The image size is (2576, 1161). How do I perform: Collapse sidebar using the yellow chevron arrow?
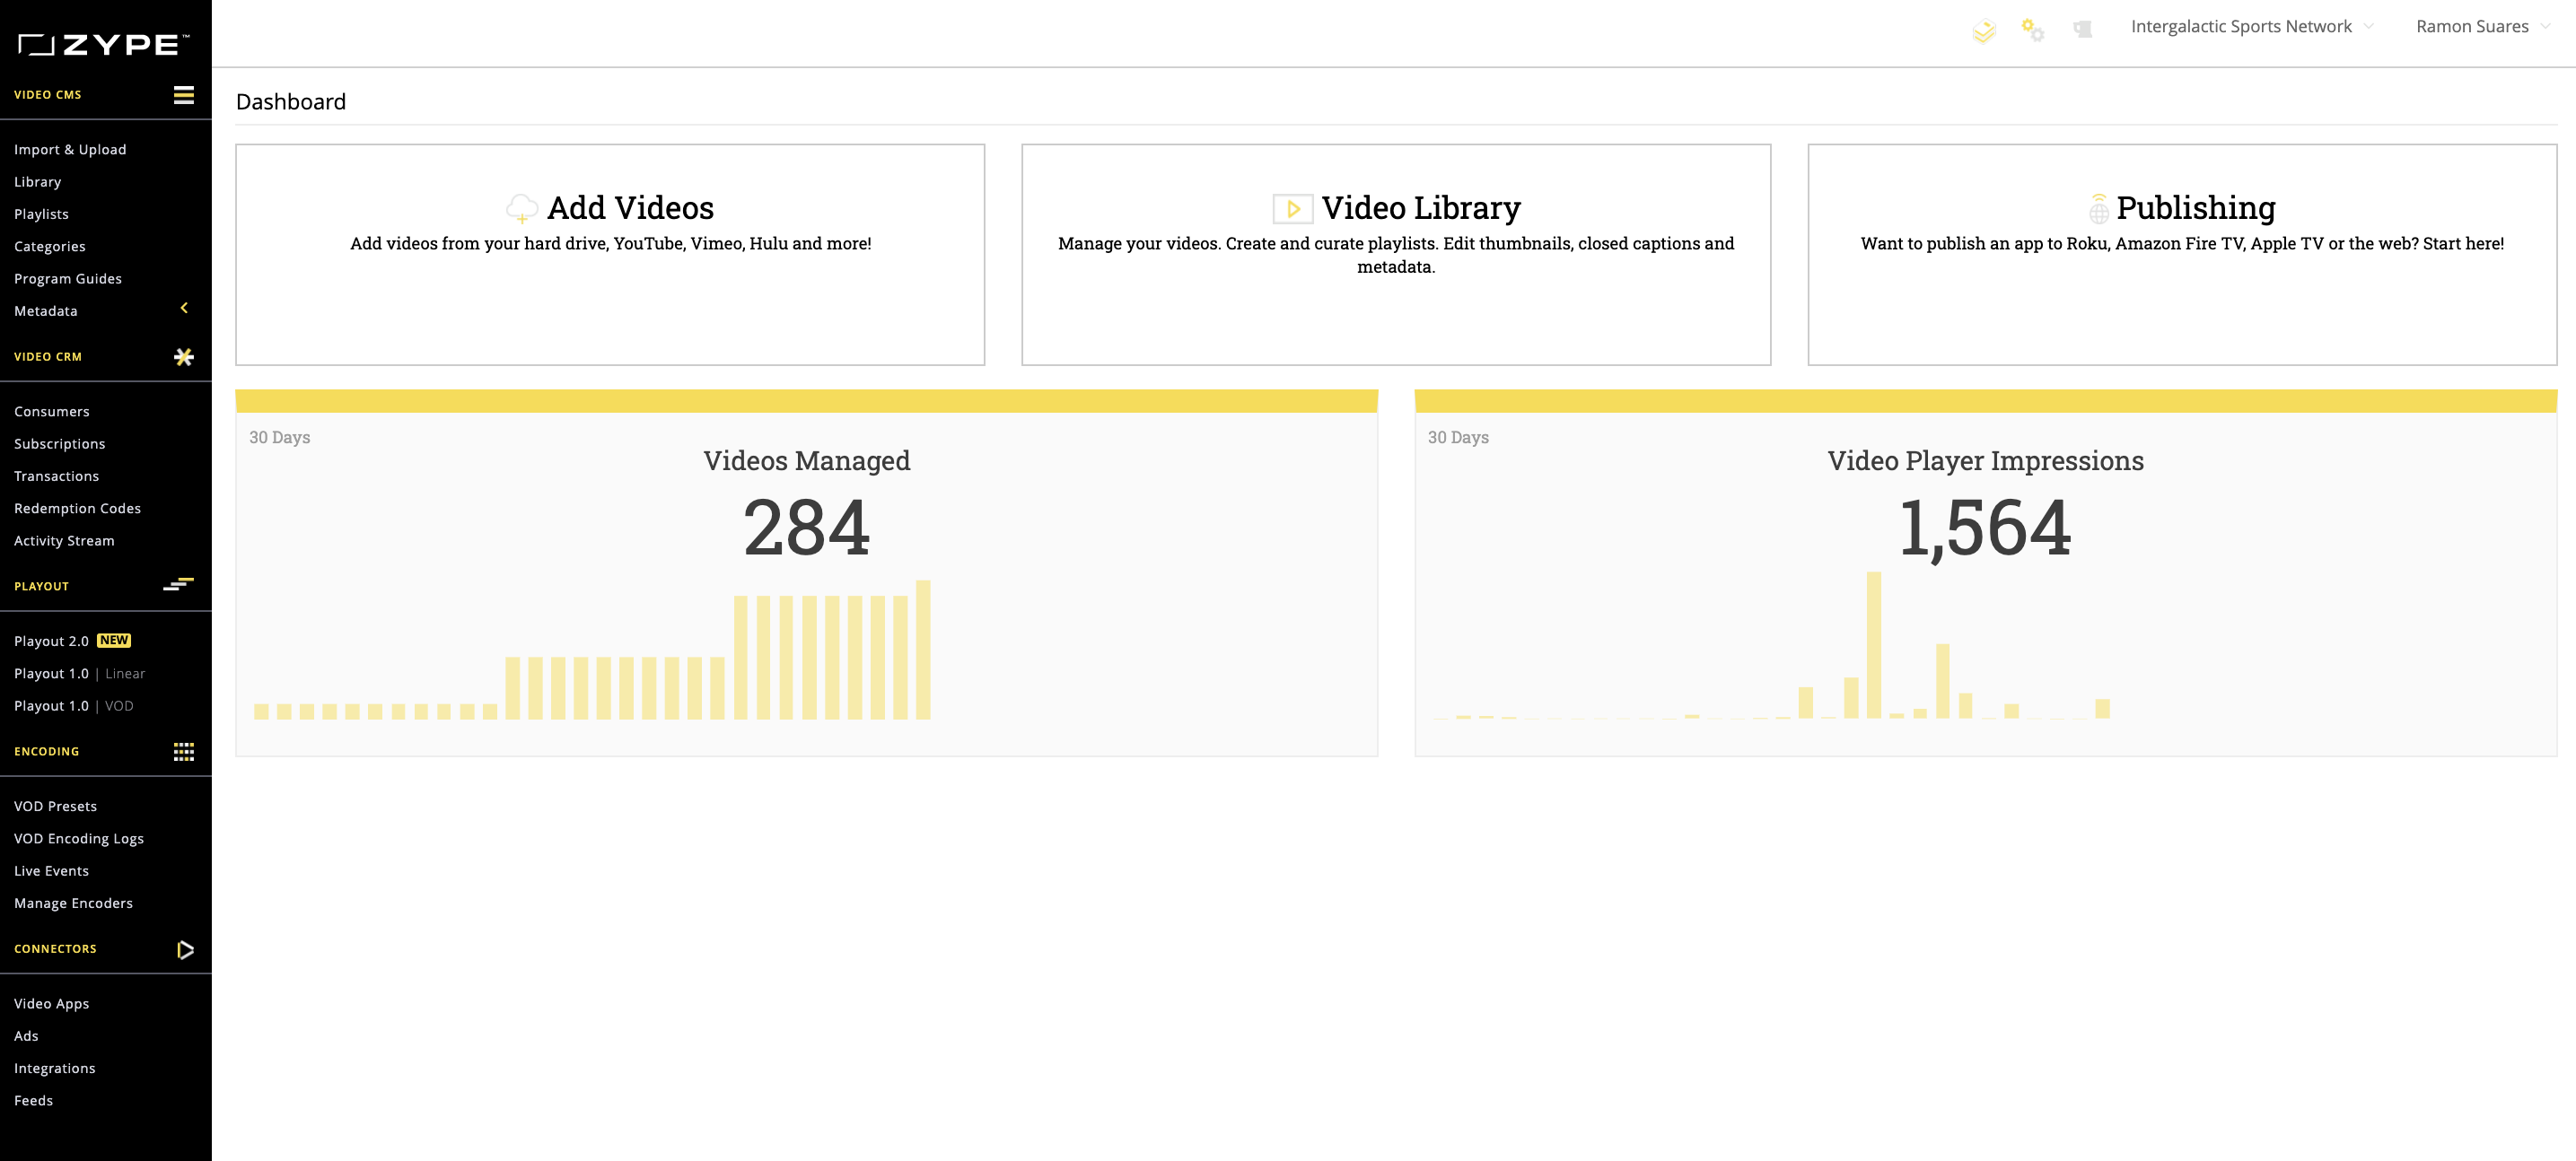184,308
